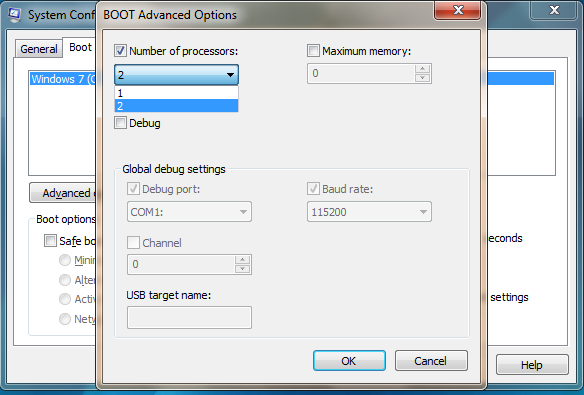Click the Cancel button
Viewport: 584px width, 395px height.
[x=431, y=360]
